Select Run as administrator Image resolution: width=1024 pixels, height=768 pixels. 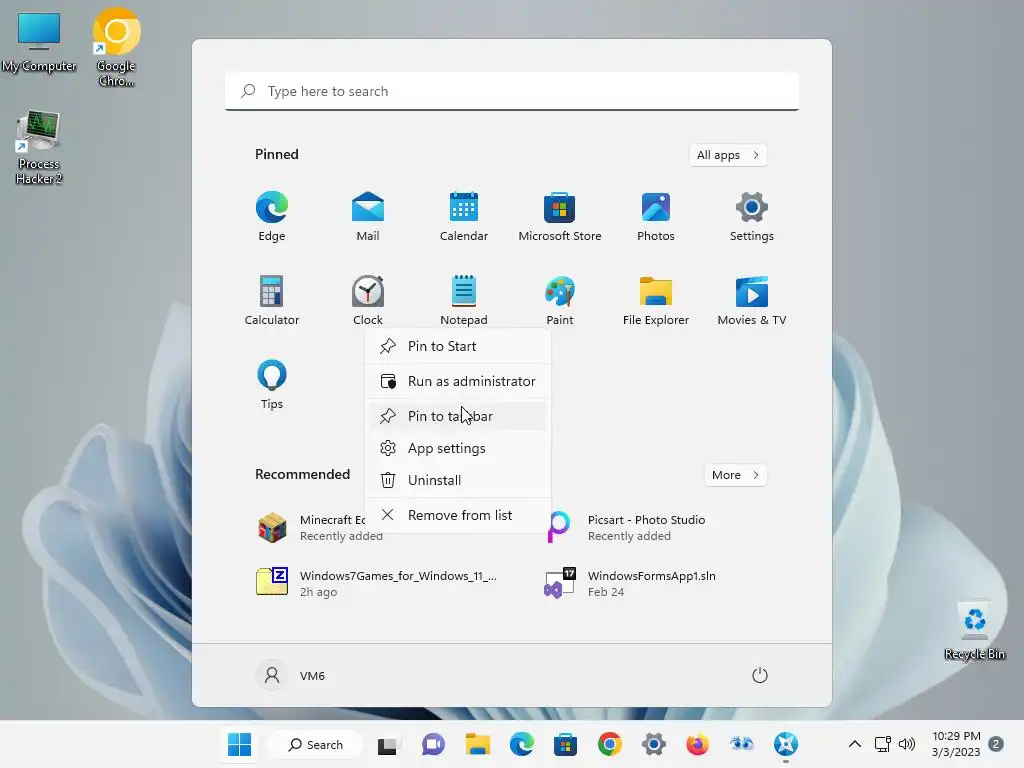point(458,381)
